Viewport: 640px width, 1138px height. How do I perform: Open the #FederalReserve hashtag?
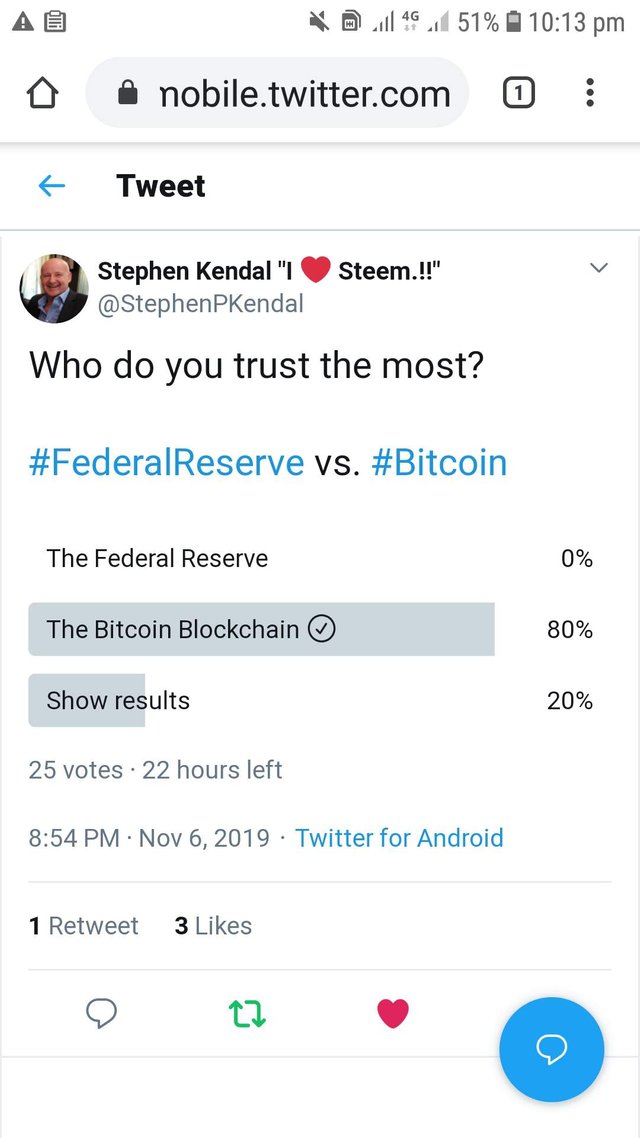click(x=166, y=462)
